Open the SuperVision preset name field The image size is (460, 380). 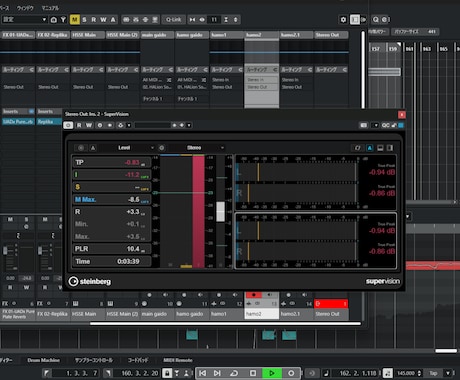click(x=152, y=125)
